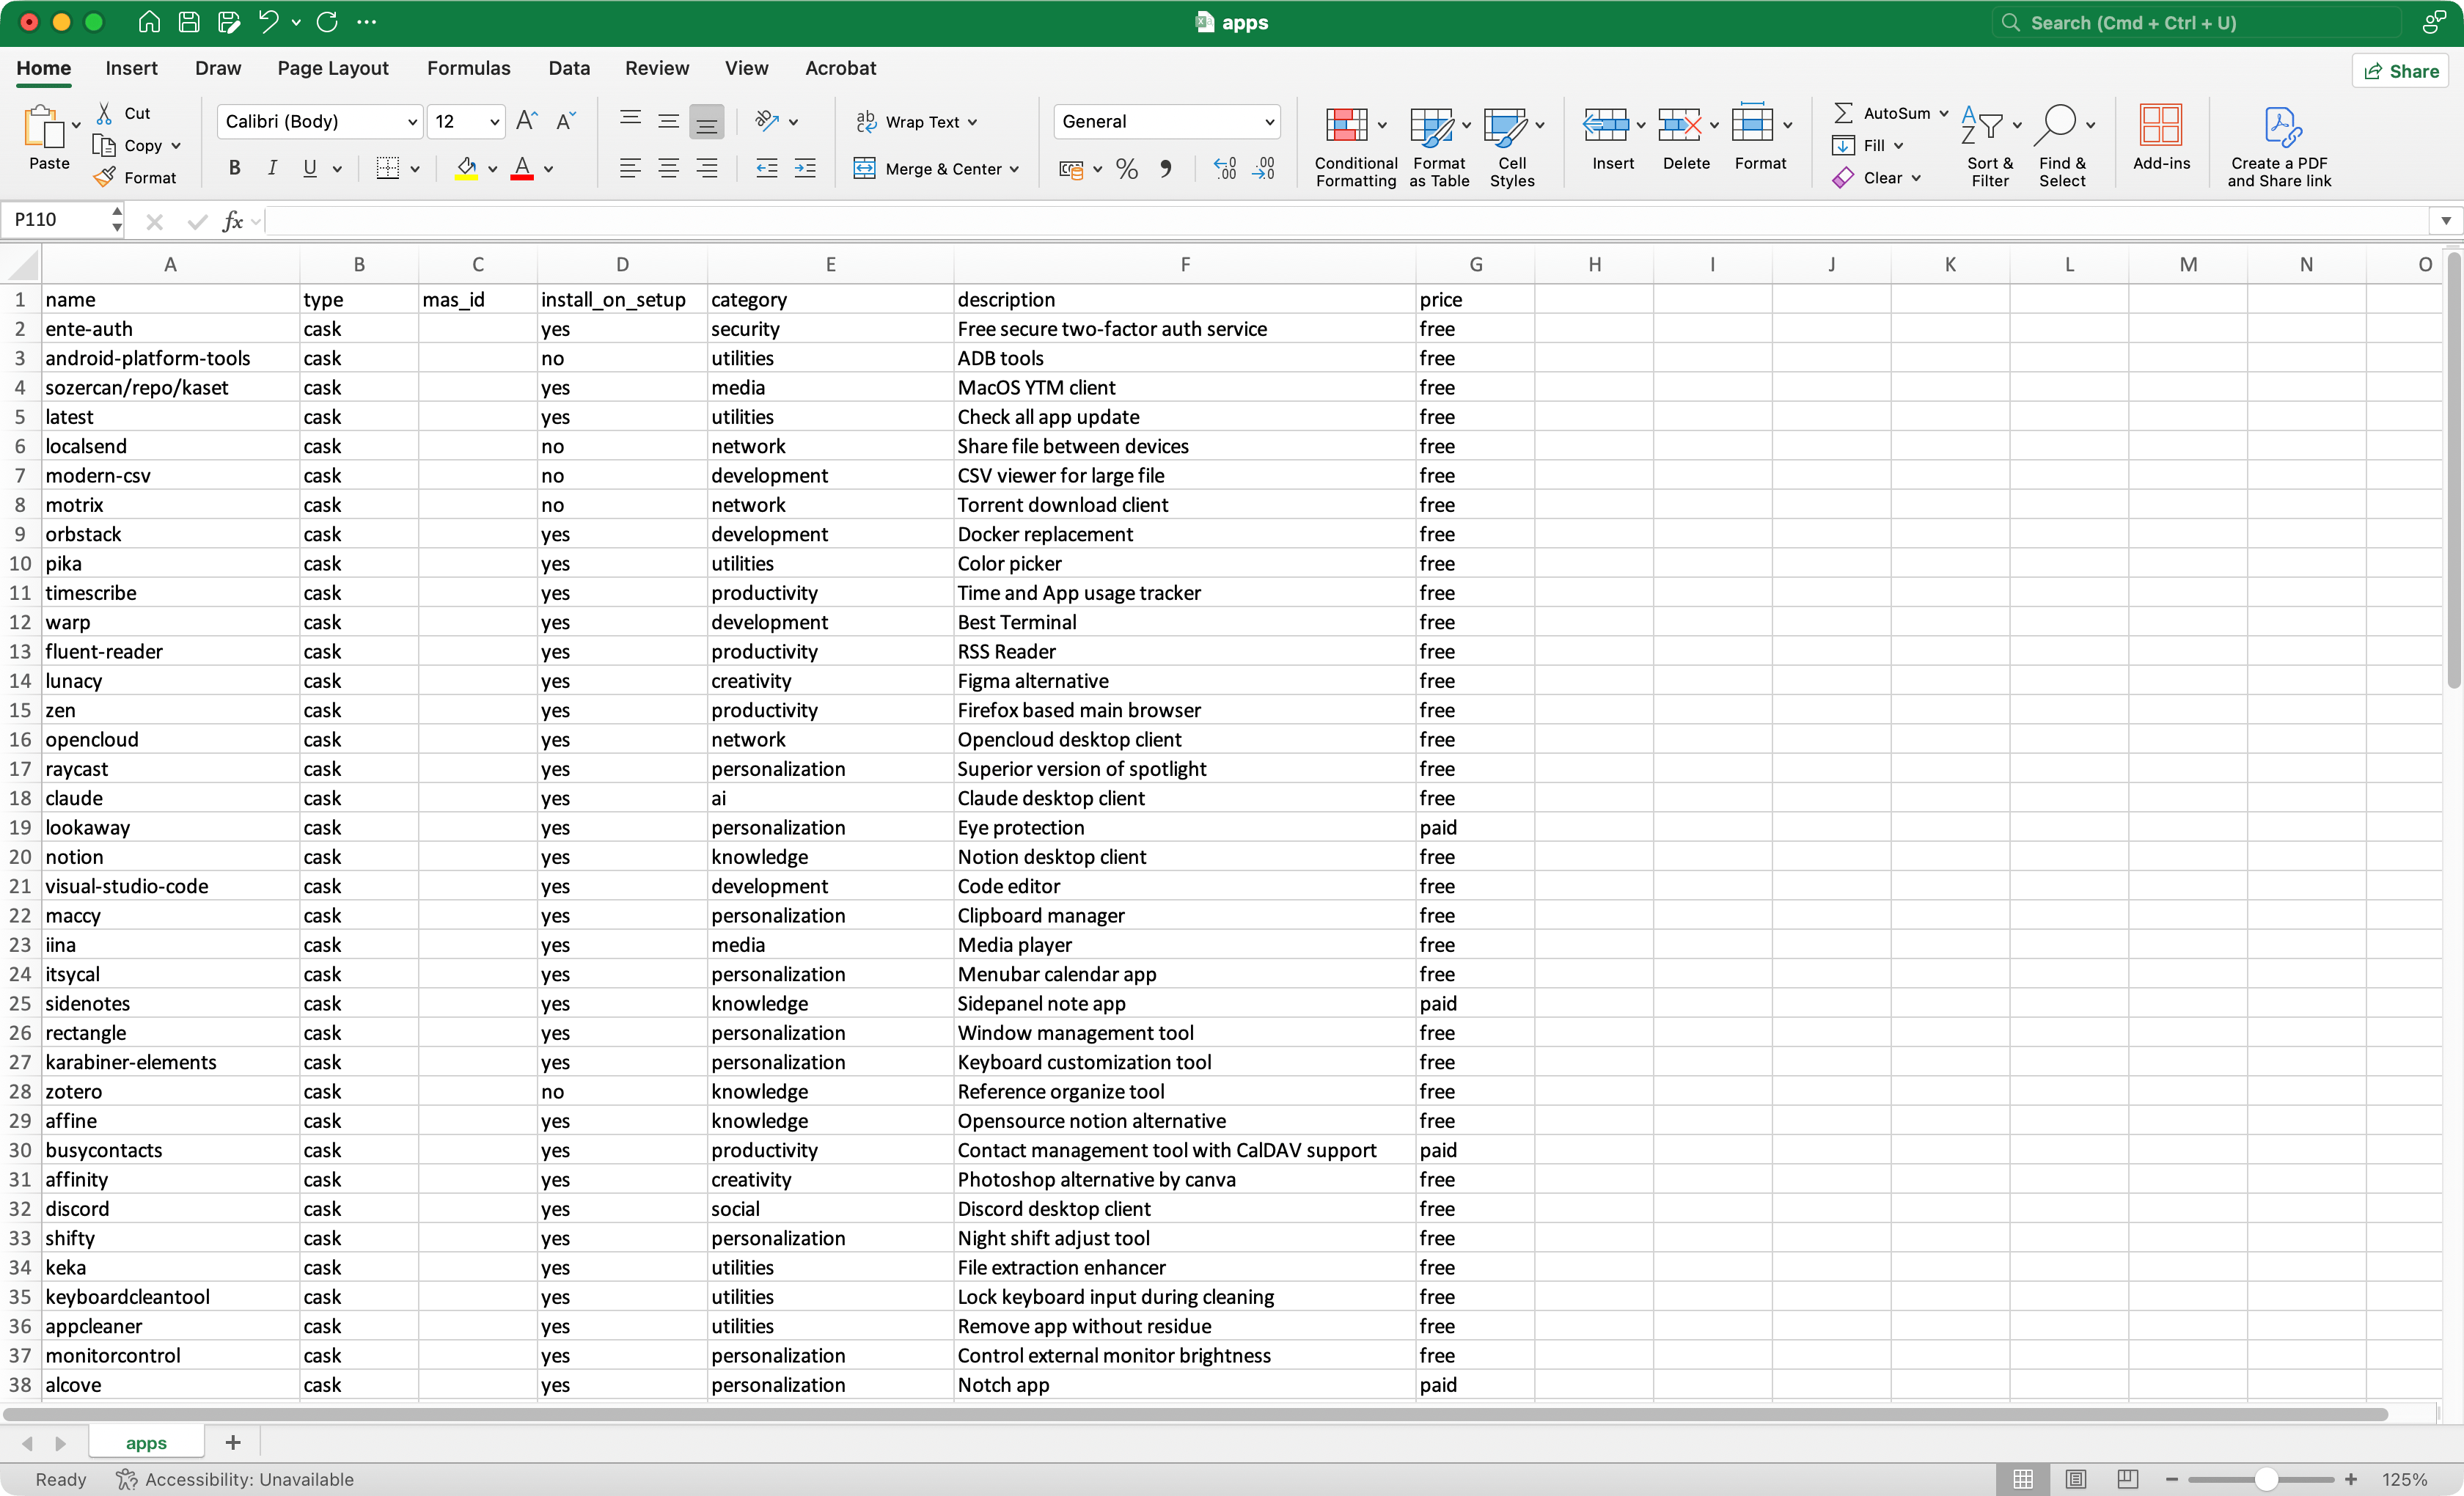
Task: Expand the Merge & Center dropdown arrow
Action: [x=1014, y=169]
